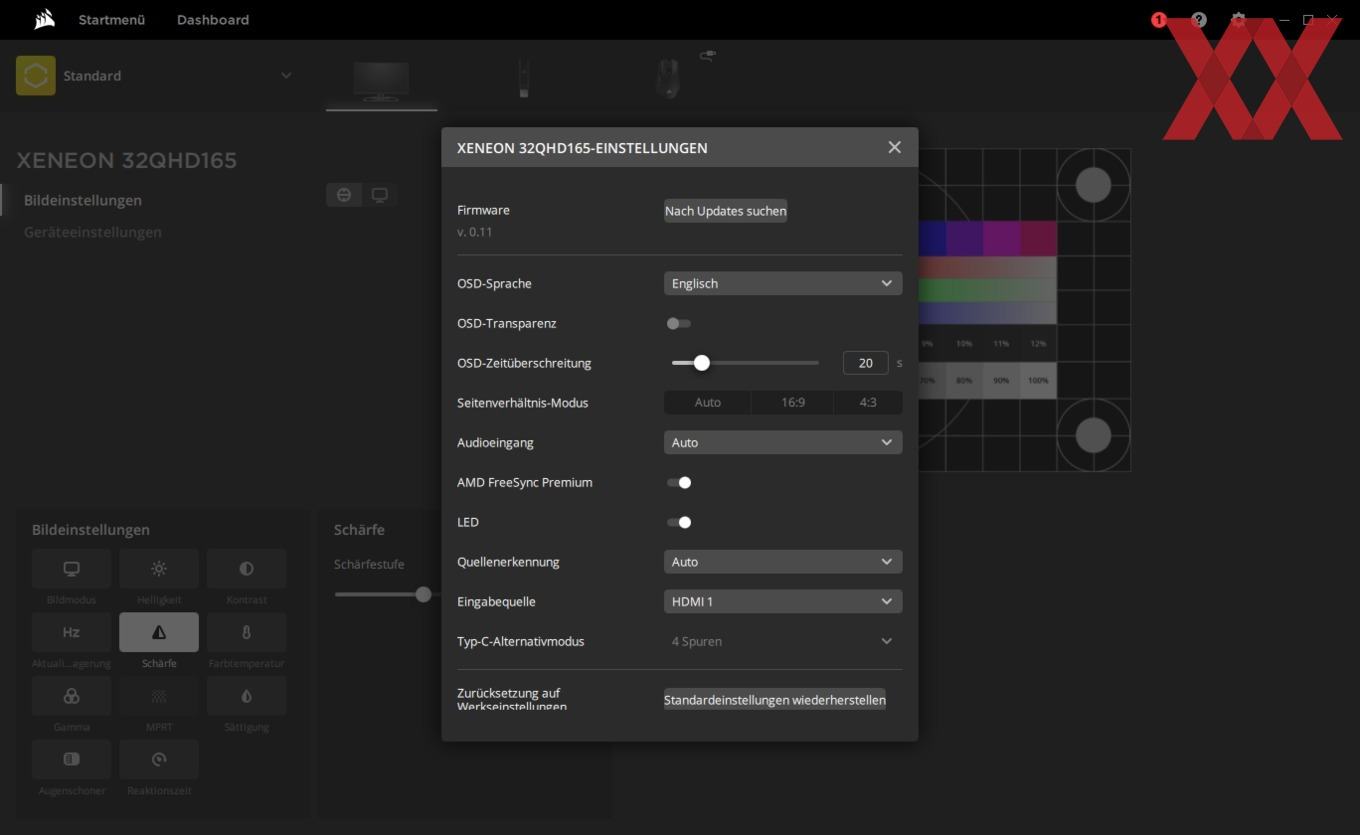
Task: Toggle AMD FreeSync Premium switch
Action: click(x=679, y=482)
